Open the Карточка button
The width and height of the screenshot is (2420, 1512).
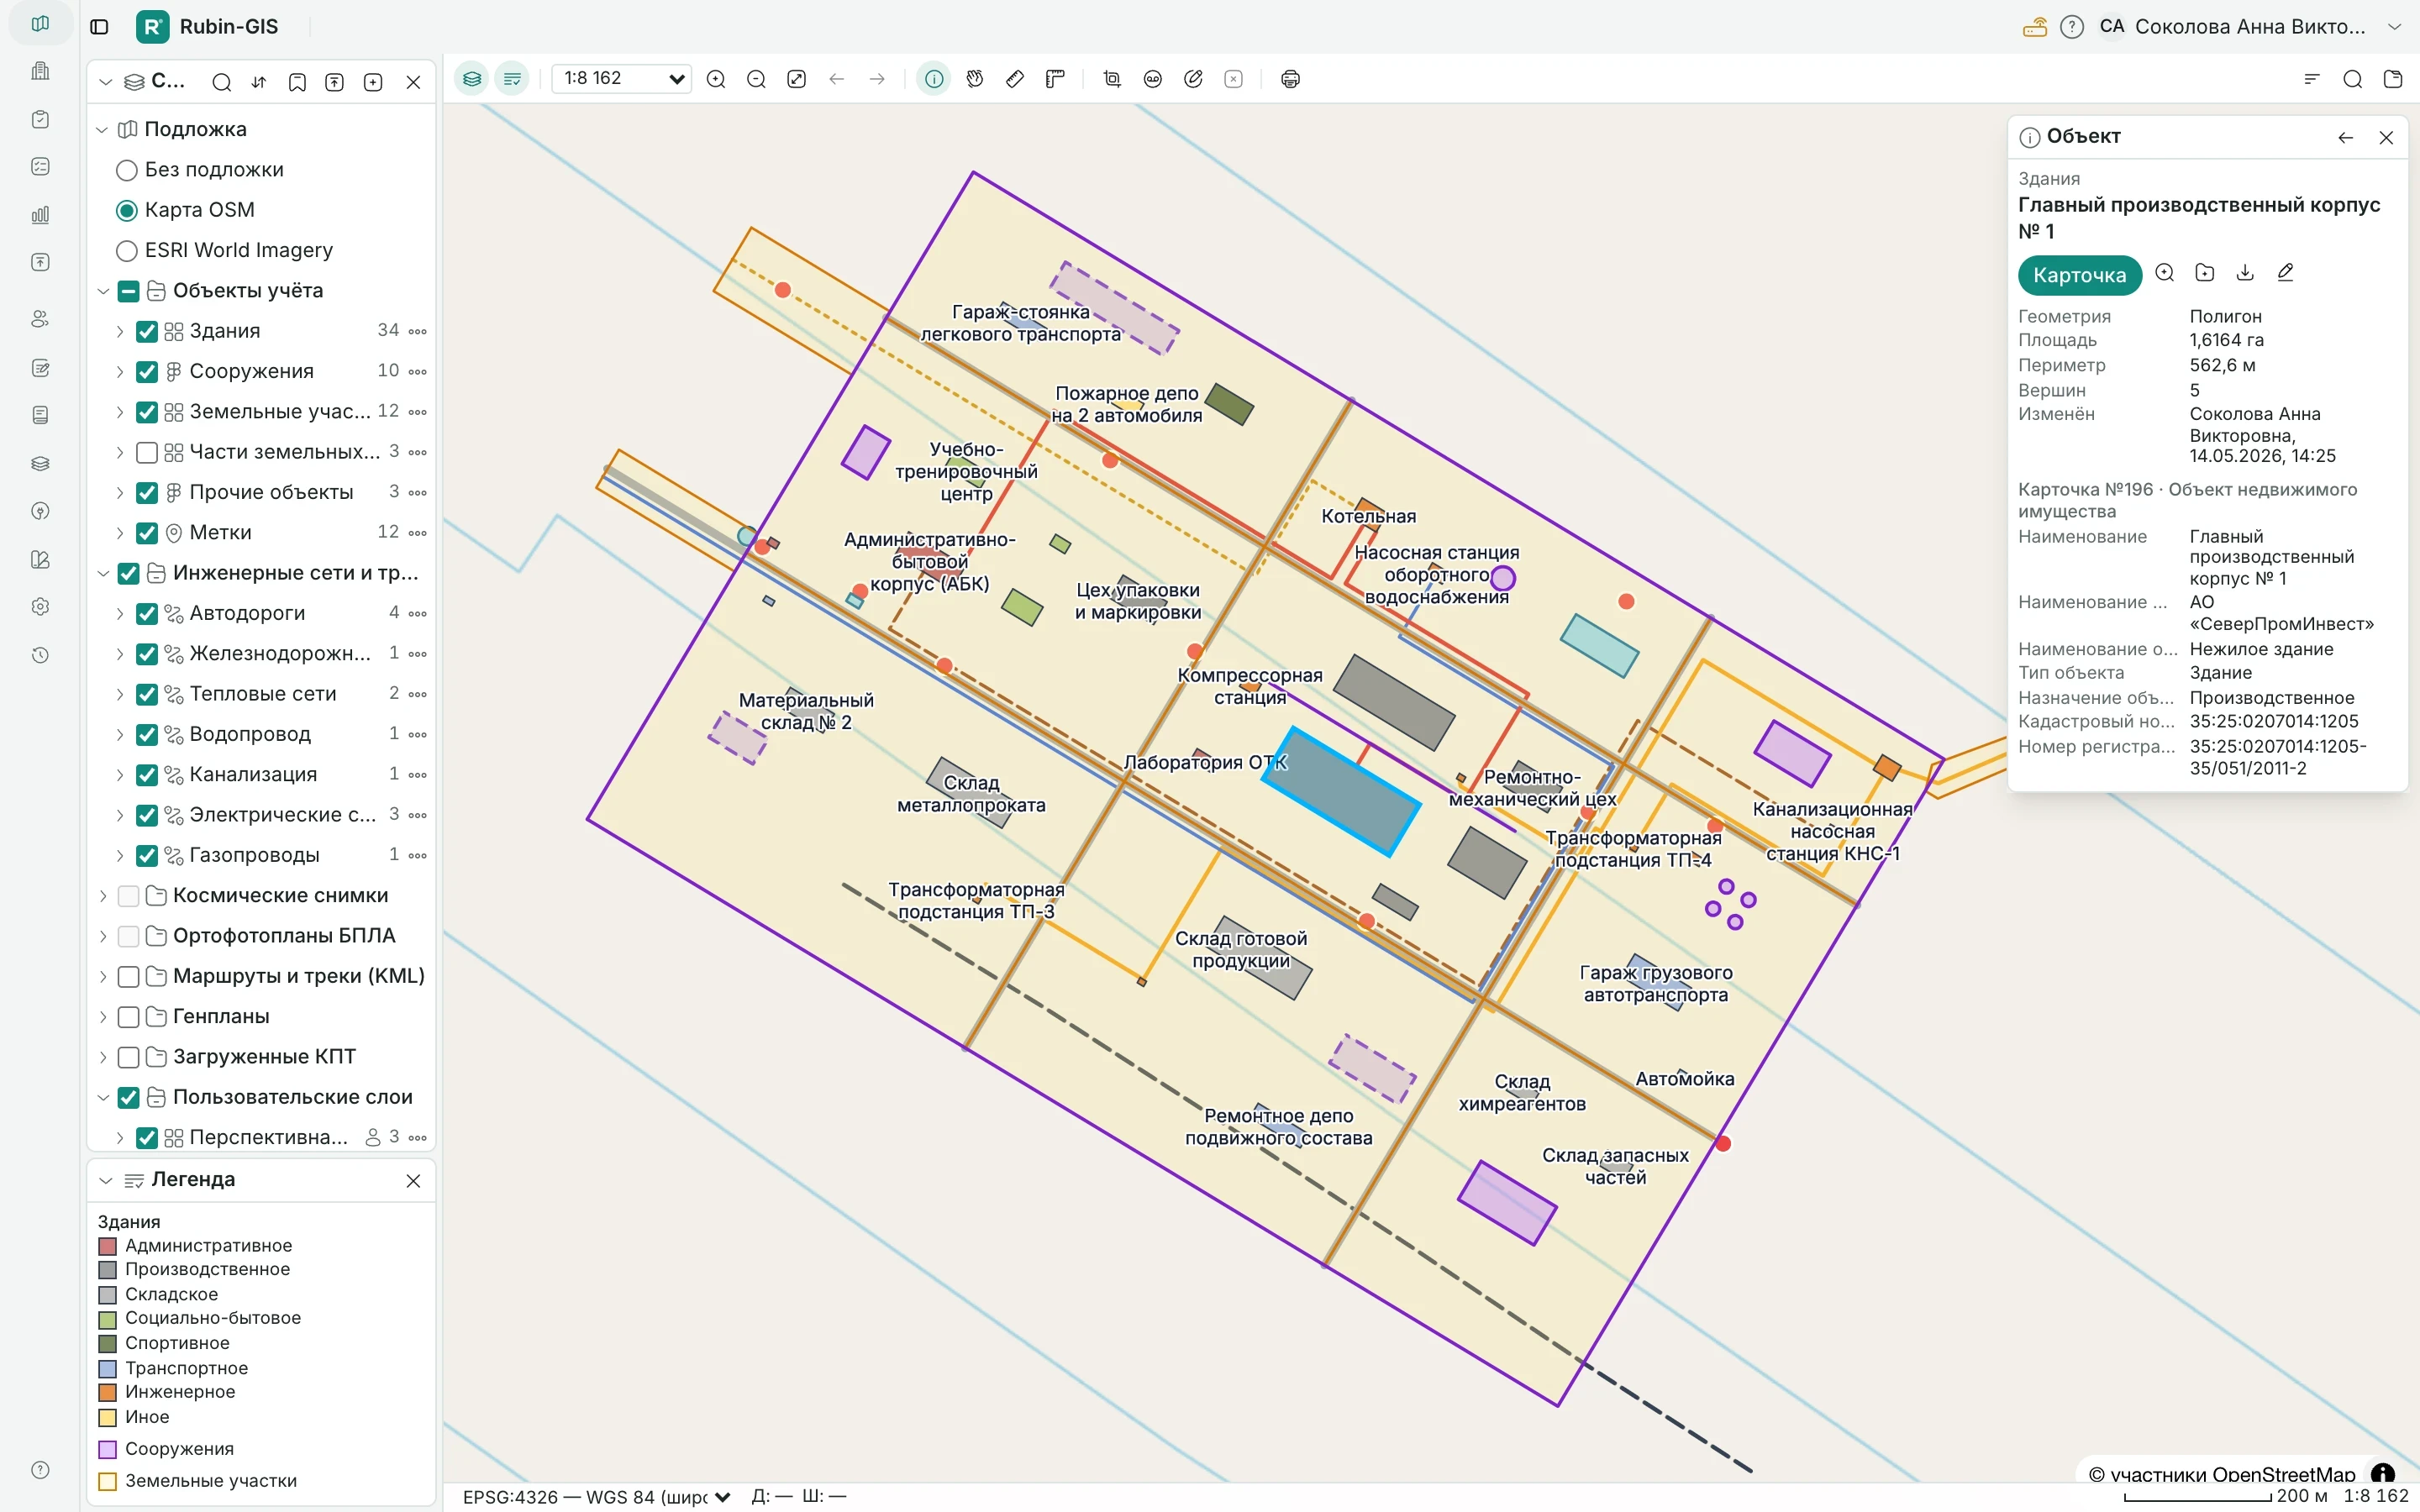pos(2079,275)
